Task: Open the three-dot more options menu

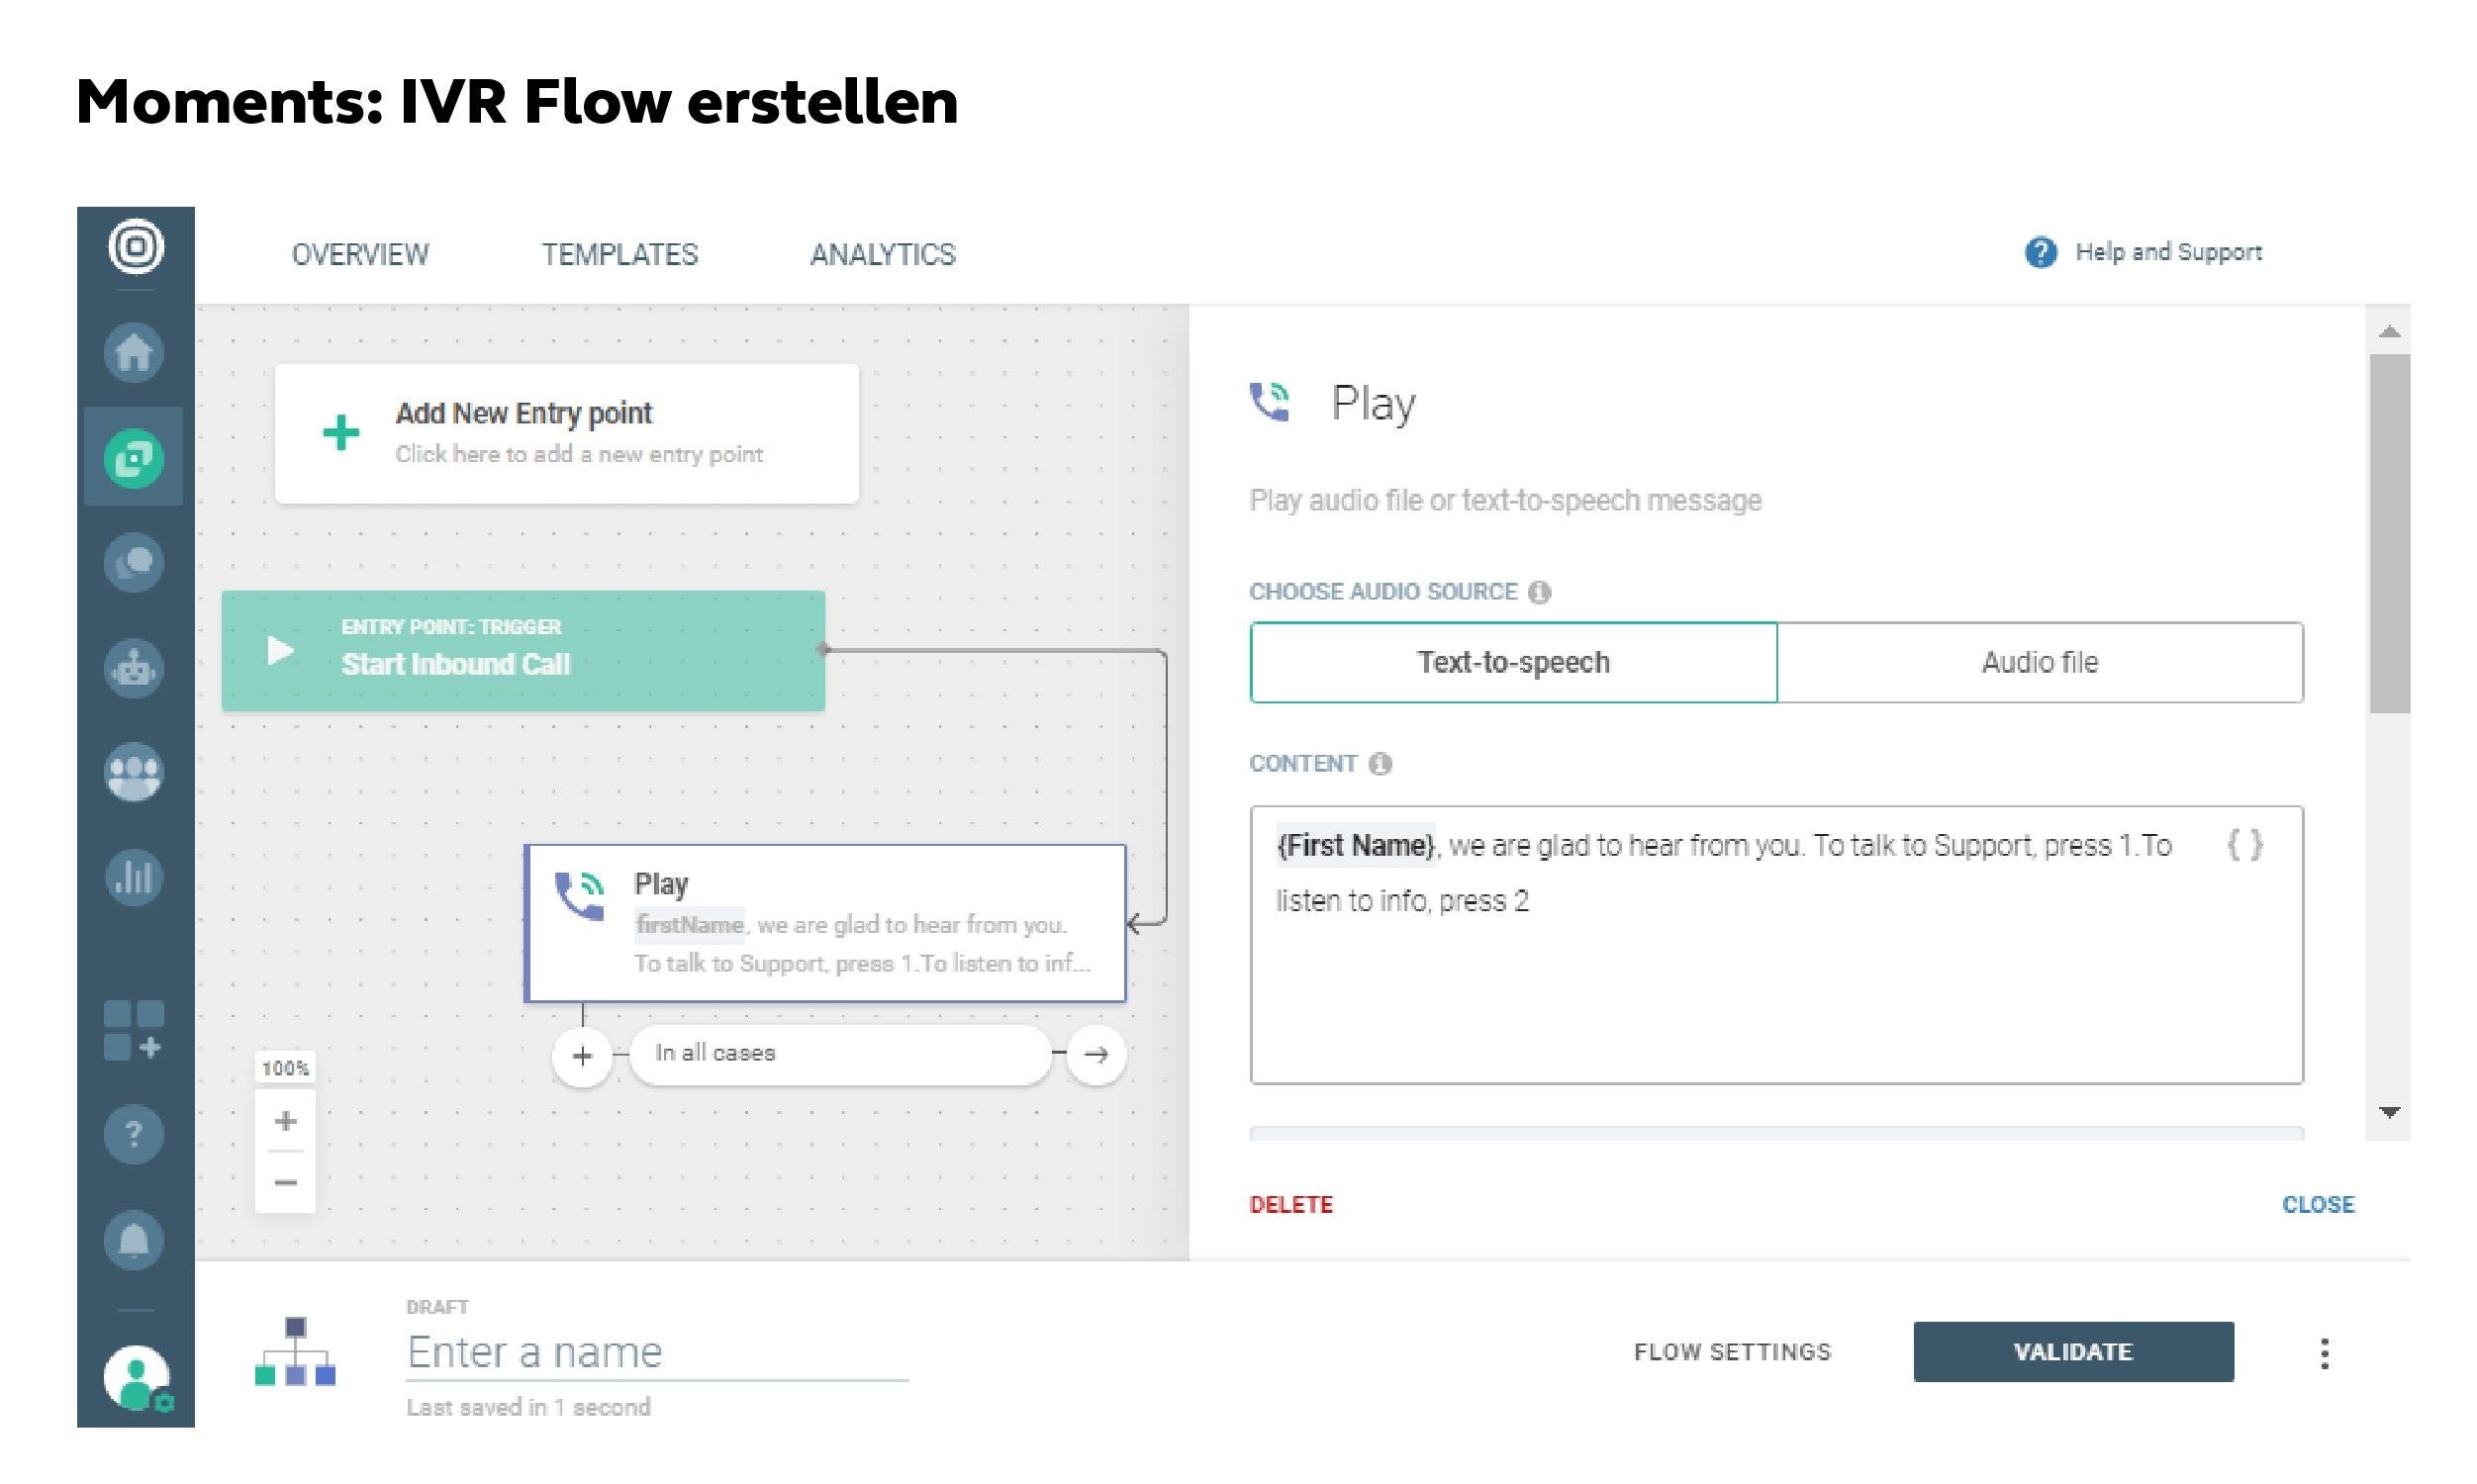Action: pyautogui.click(x=2324, y=1353)
